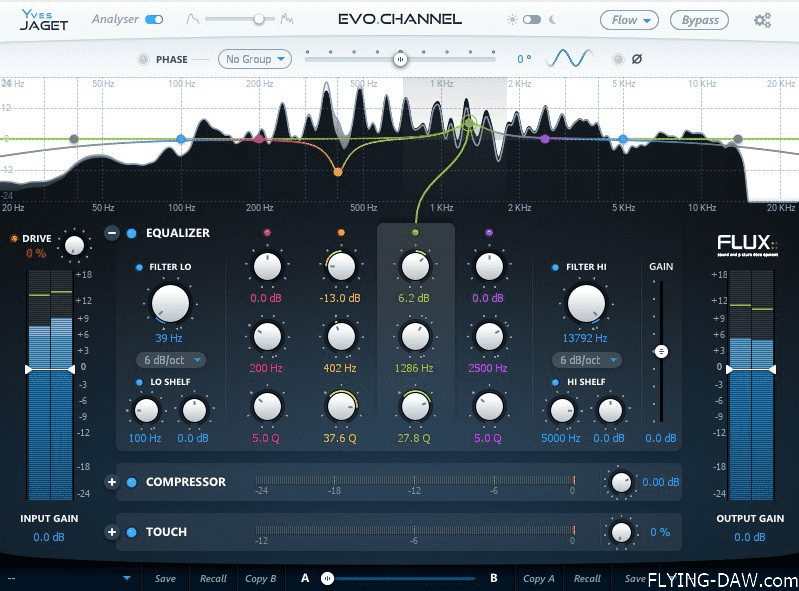Click the 6.2 dB gain knob
799x591 pixels.
(415, 266)
